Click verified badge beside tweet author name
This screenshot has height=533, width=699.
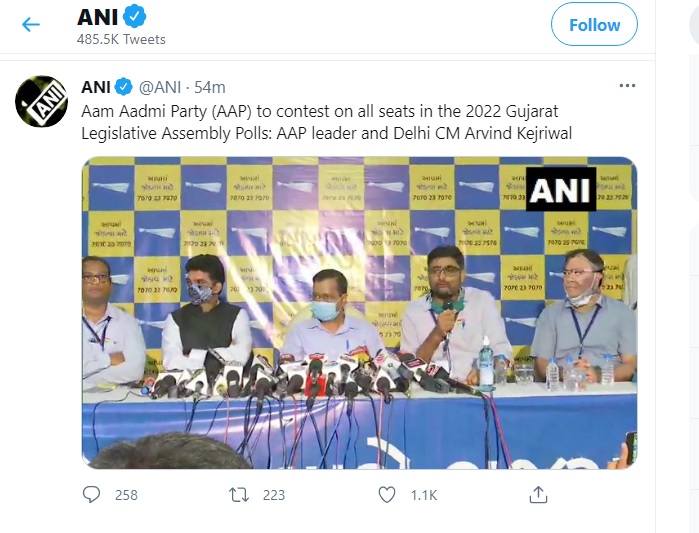click(124, 86)
